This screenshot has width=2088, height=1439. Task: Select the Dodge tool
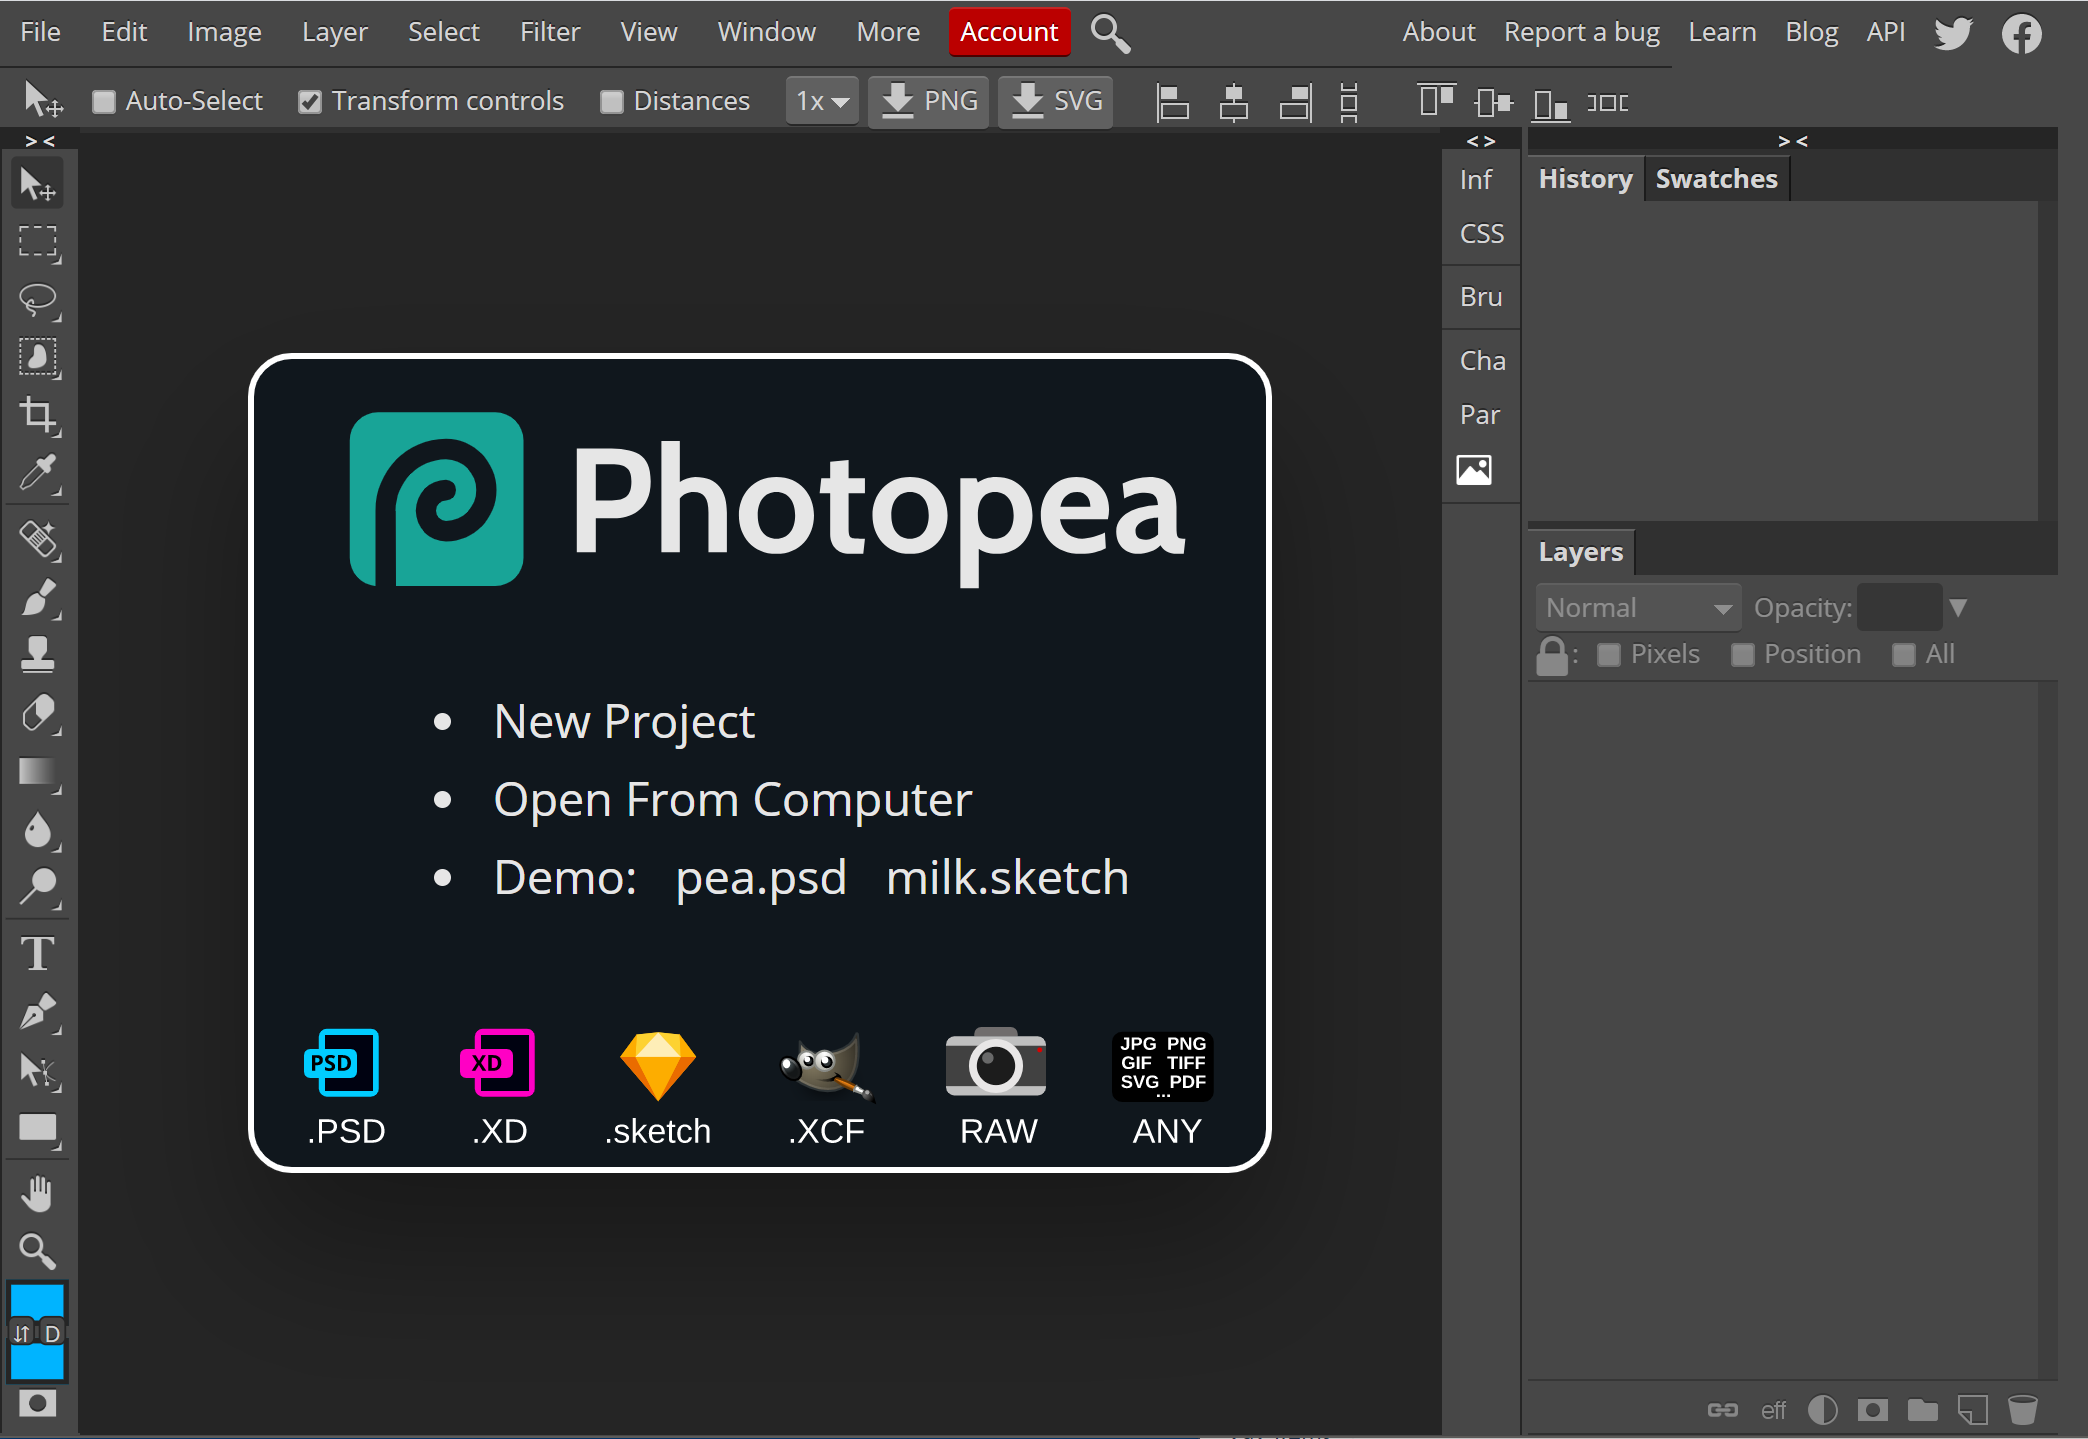[x=38, y=886]
